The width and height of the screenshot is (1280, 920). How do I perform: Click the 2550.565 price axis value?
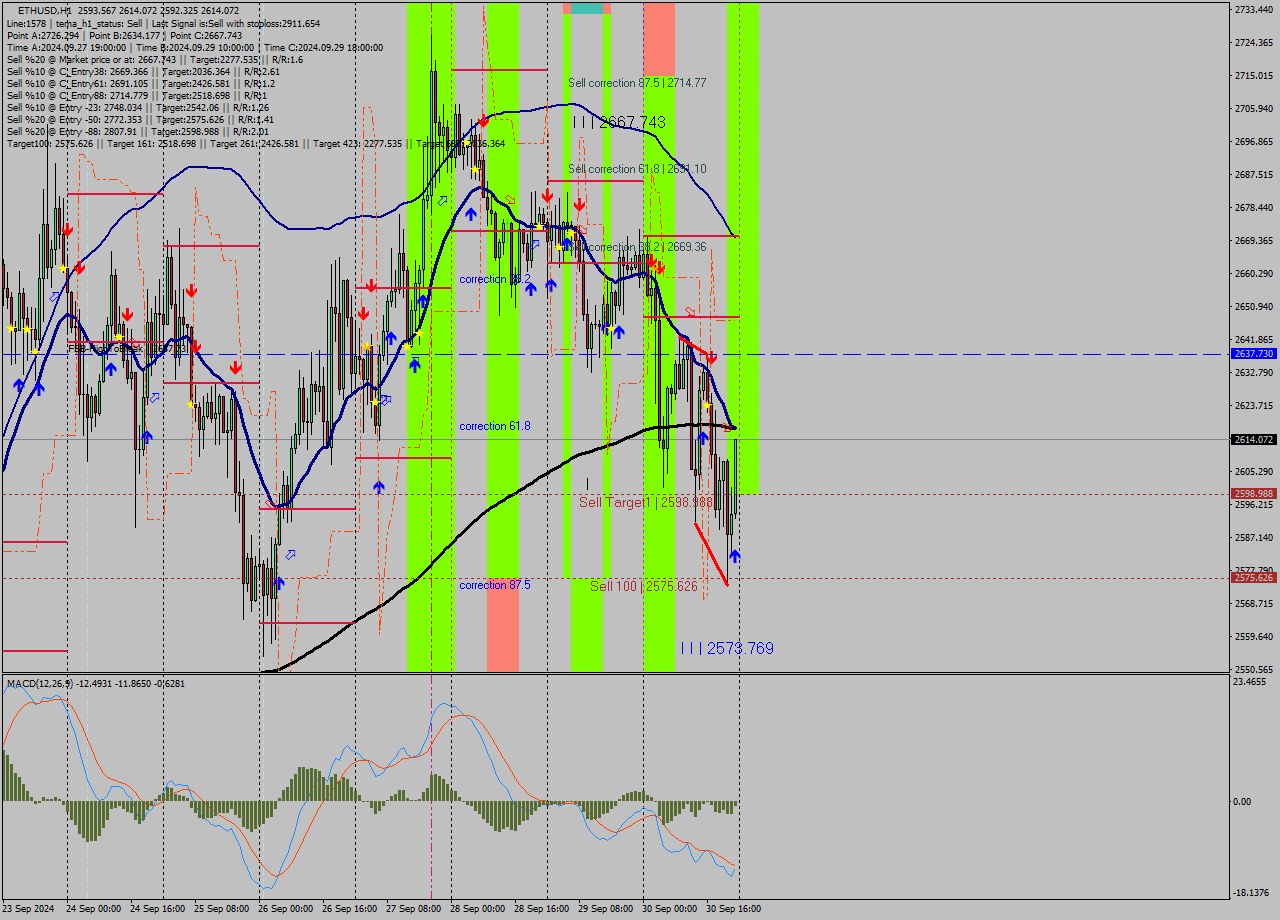(x=1253, y=669)
